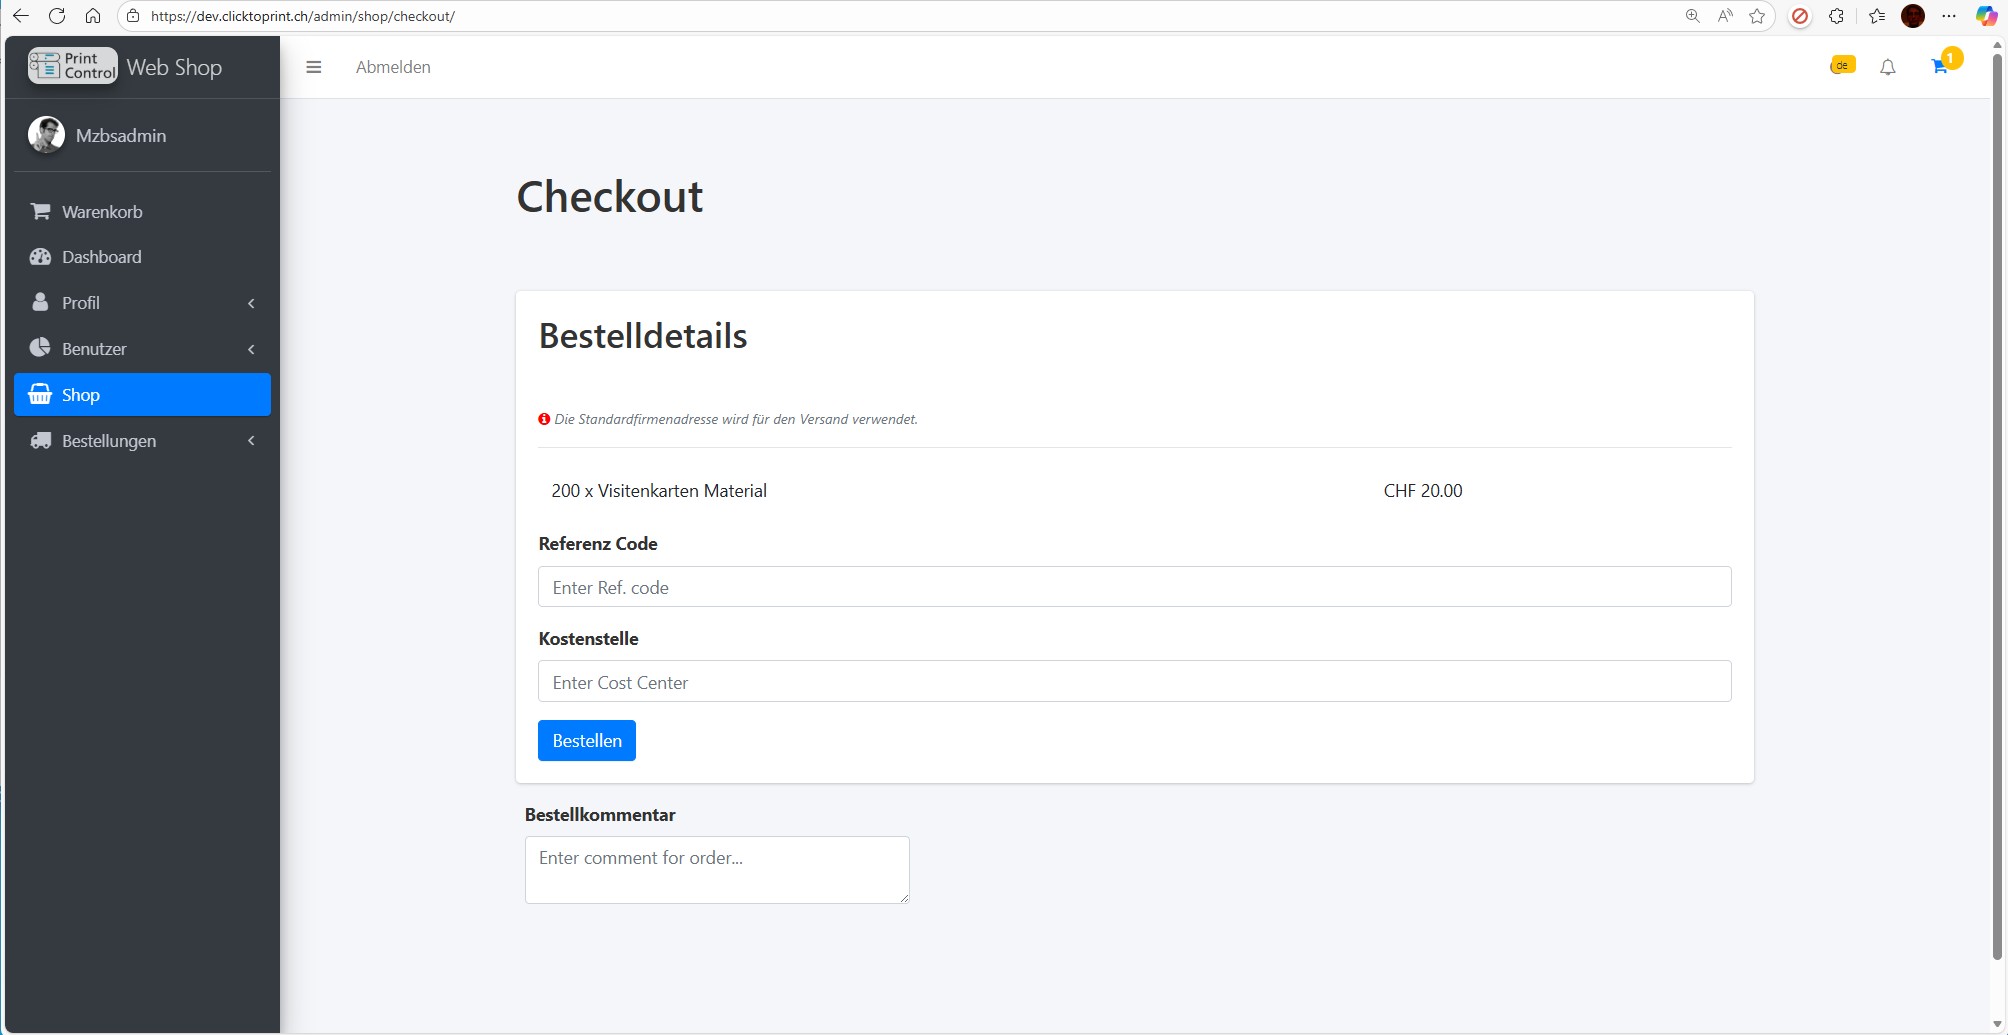Open Warenkorb in the sidebar
The image size is (2008, 1035).
coord(102,212)
